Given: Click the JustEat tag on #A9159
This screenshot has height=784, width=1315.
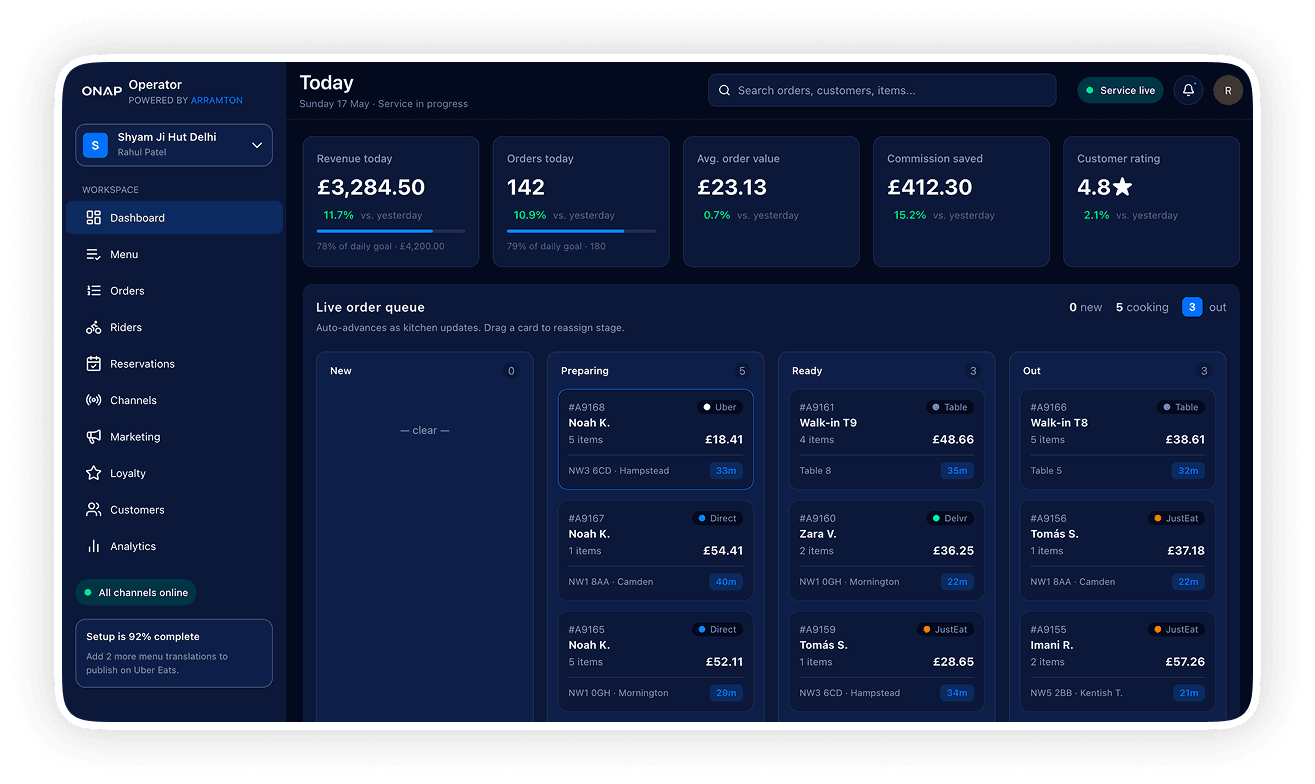Looking at the screenshot, I should tap(946, 629).
